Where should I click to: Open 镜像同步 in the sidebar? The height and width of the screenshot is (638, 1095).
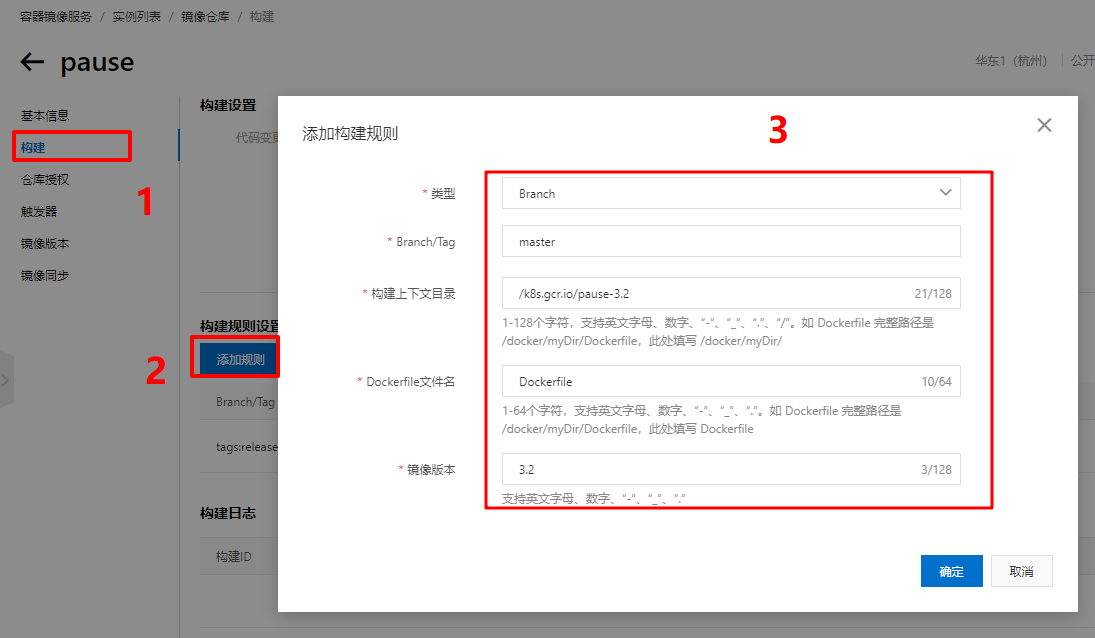45,276
